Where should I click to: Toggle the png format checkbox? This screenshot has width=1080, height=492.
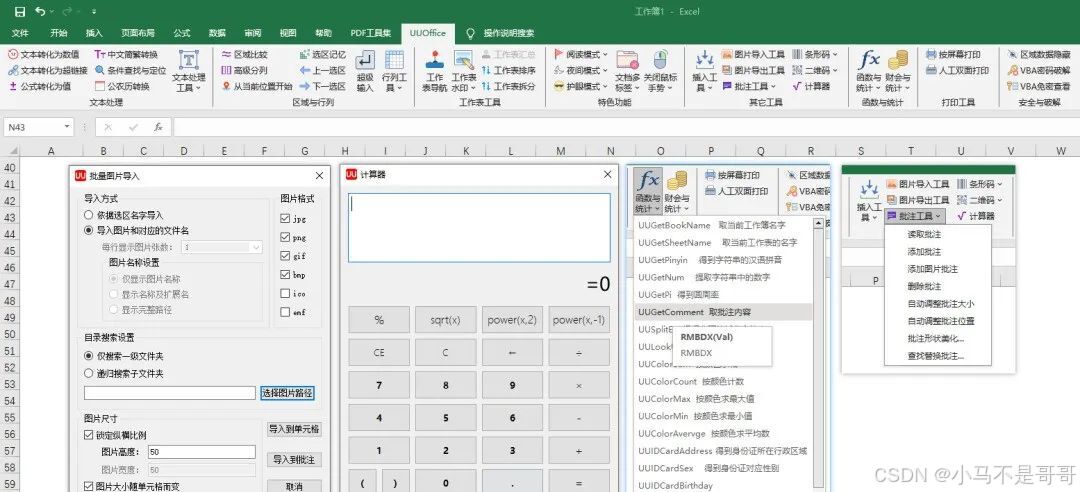(x=285, y=237)
